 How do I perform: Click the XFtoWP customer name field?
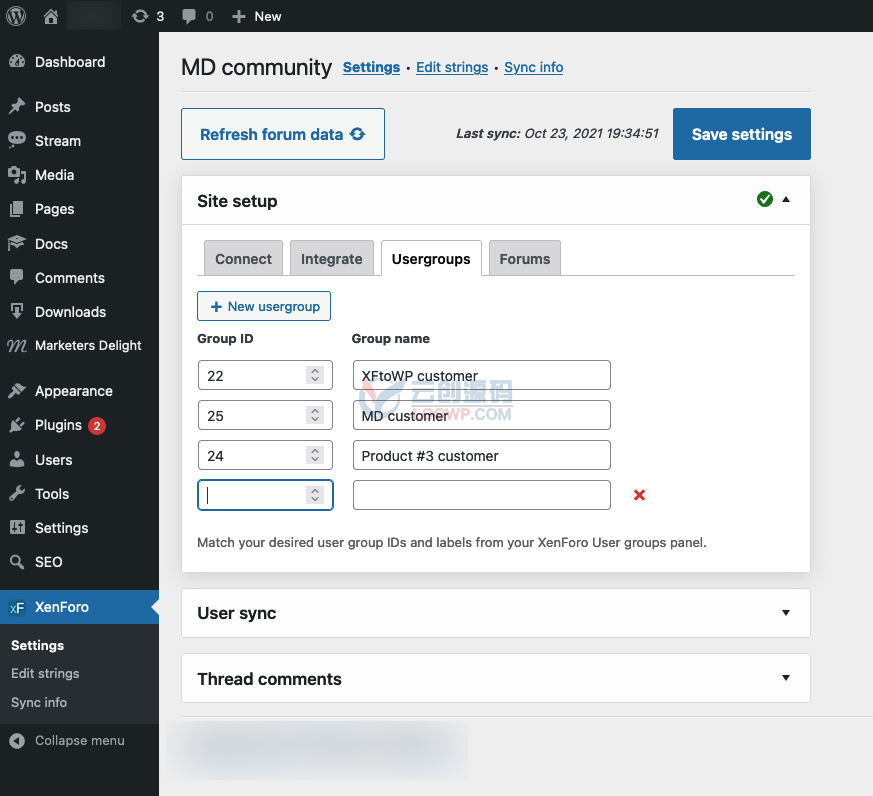click(482, 375)
